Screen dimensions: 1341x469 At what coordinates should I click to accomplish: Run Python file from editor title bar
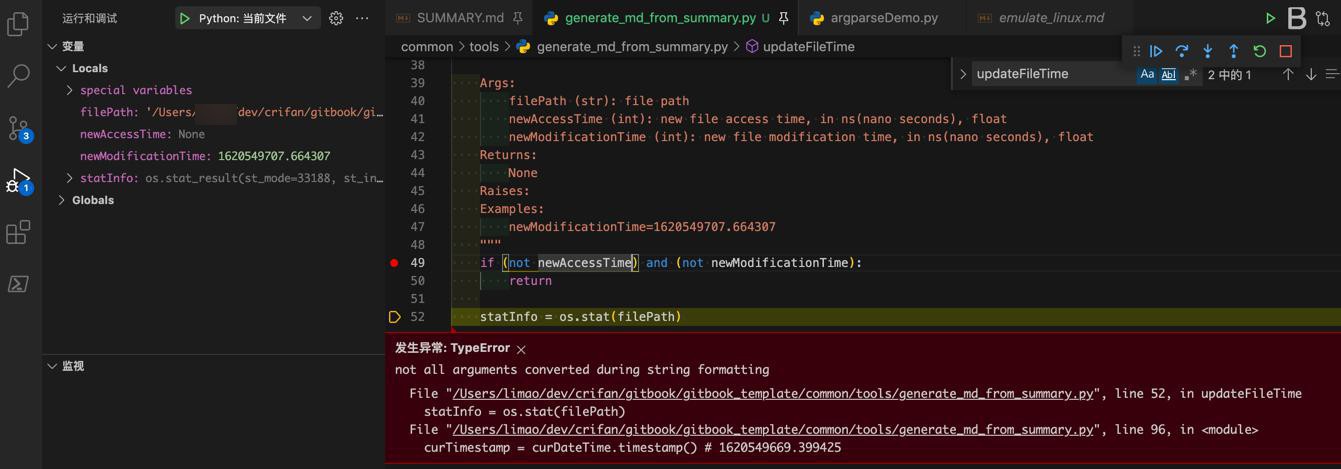pyautogui.click(x=1270, y=18)
